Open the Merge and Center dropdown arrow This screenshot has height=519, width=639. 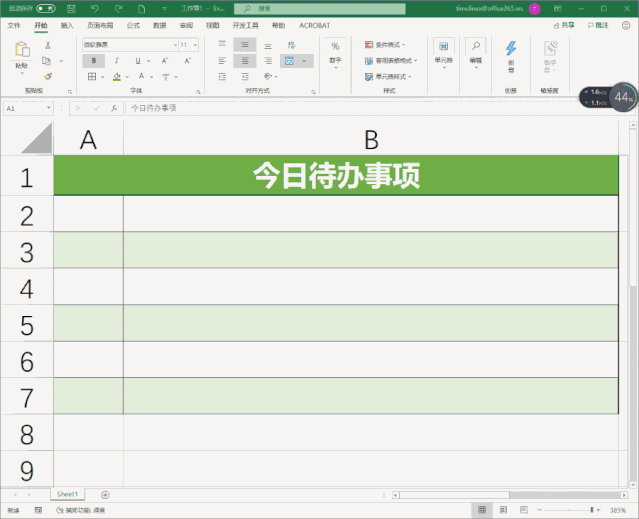click(304, 61)
